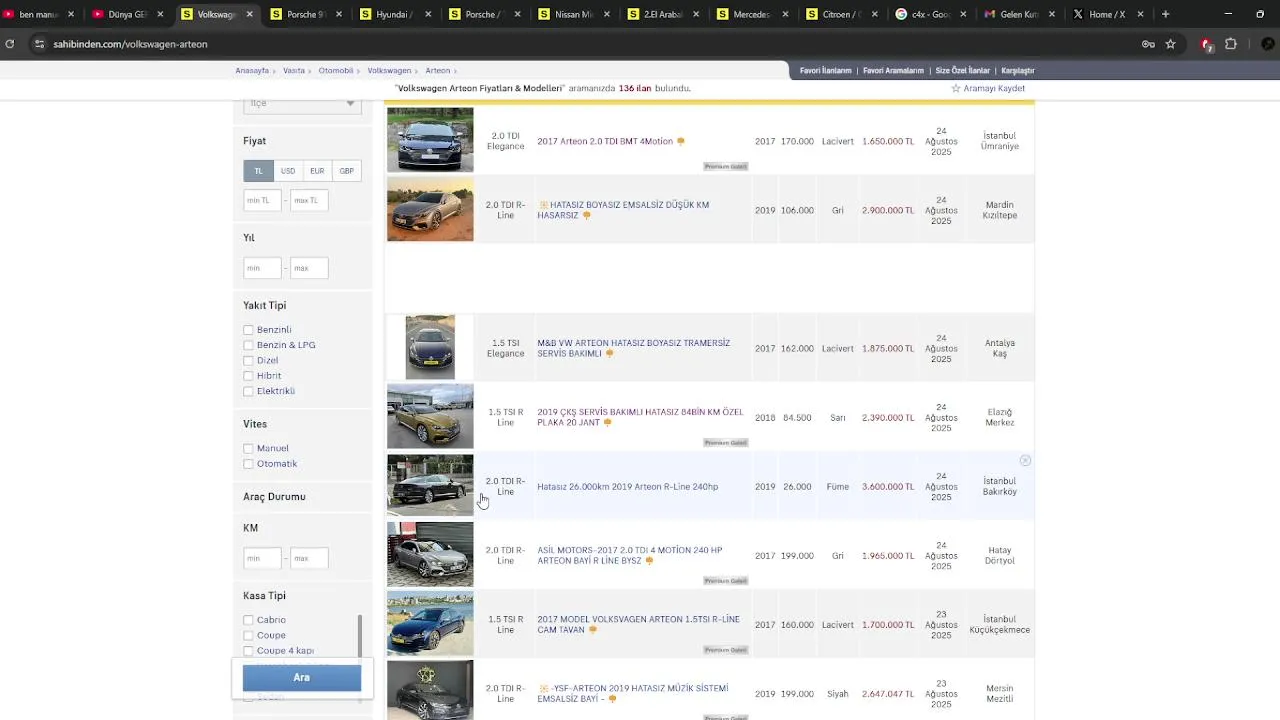Image resolution: width=1280 pixels, height=720 pixels.
Task: Go to Otomobil breadcrumb
Action: pyautogui.click(x=336, y=71)
